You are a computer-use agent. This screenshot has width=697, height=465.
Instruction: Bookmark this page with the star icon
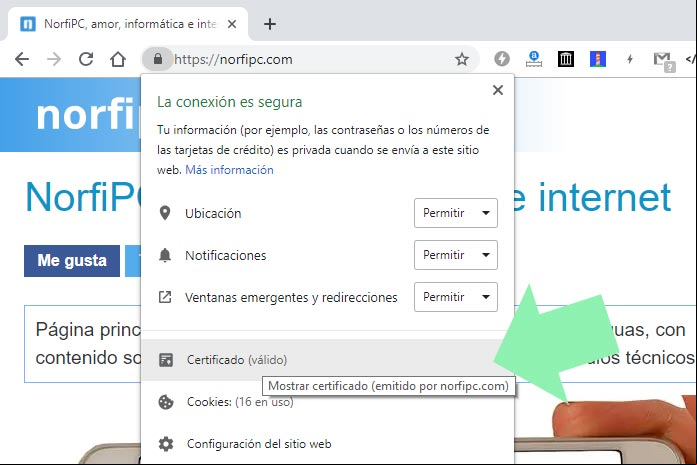point(462,59)
